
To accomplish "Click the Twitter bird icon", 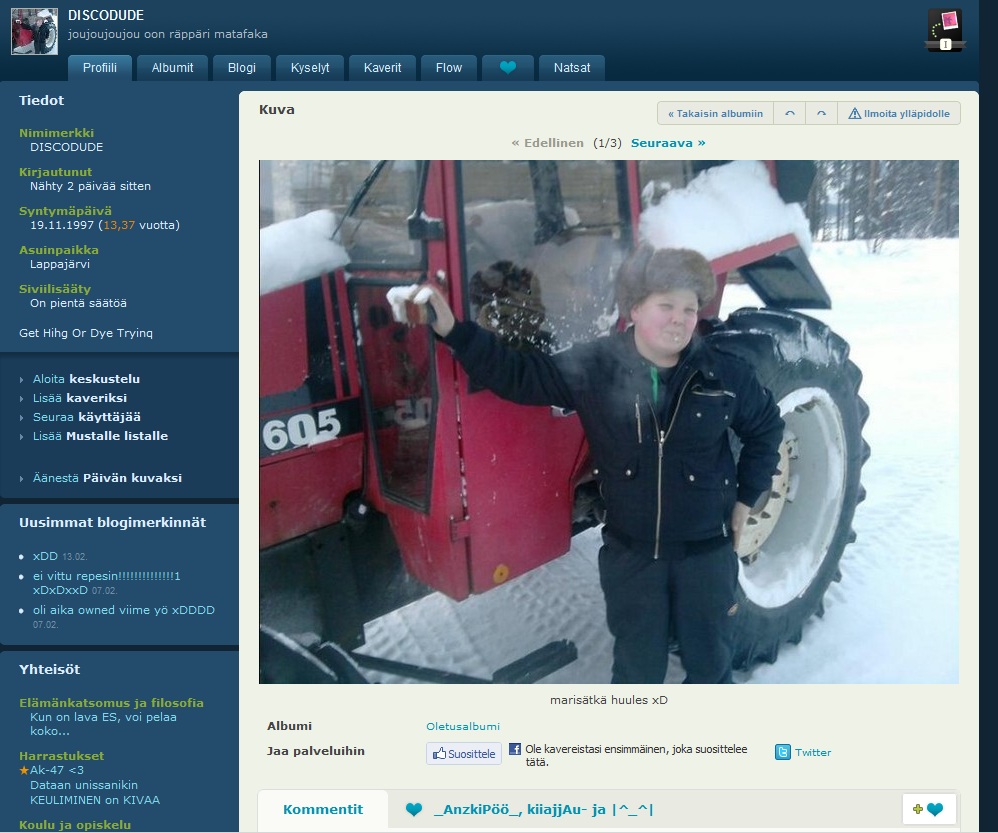I will tap(782, 752).
